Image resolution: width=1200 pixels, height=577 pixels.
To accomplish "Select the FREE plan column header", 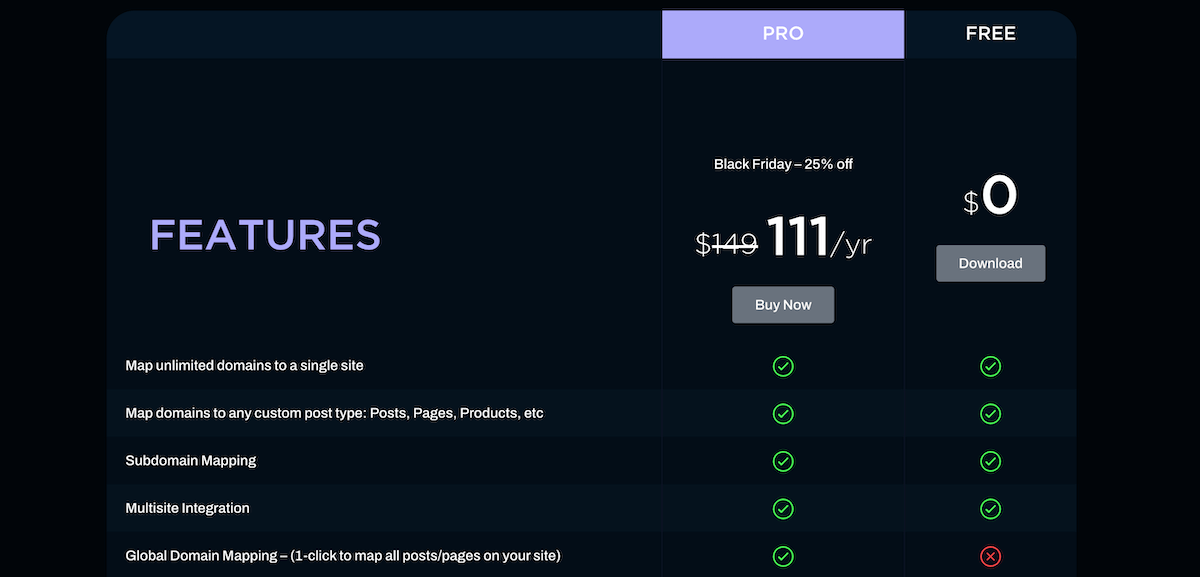I will (x=990, y=34).
